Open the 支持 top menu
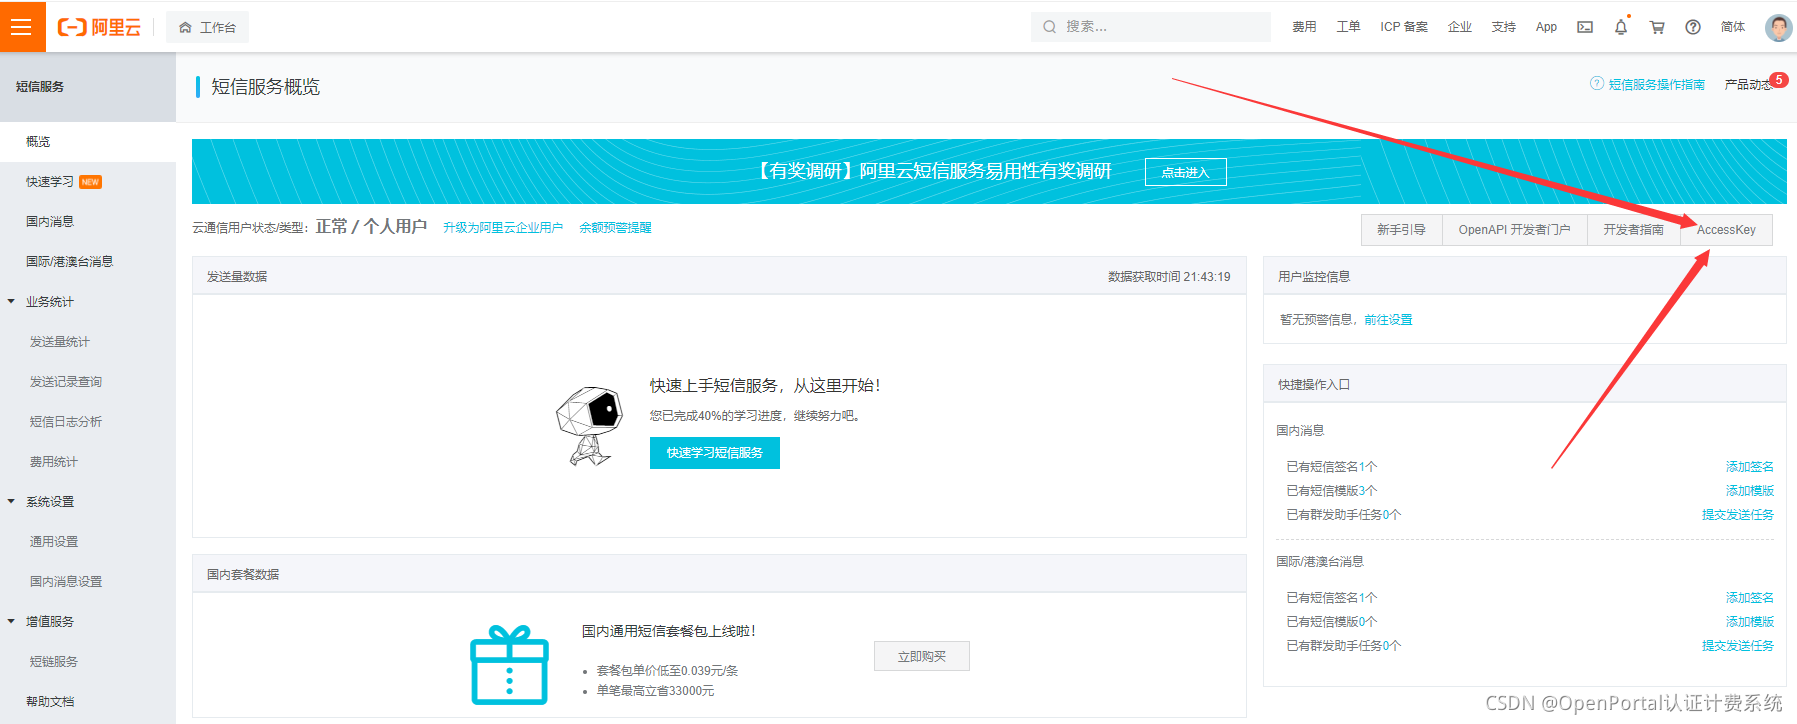The height and width of the screenshot is (724, 1797). click(x=1504, y=27)
